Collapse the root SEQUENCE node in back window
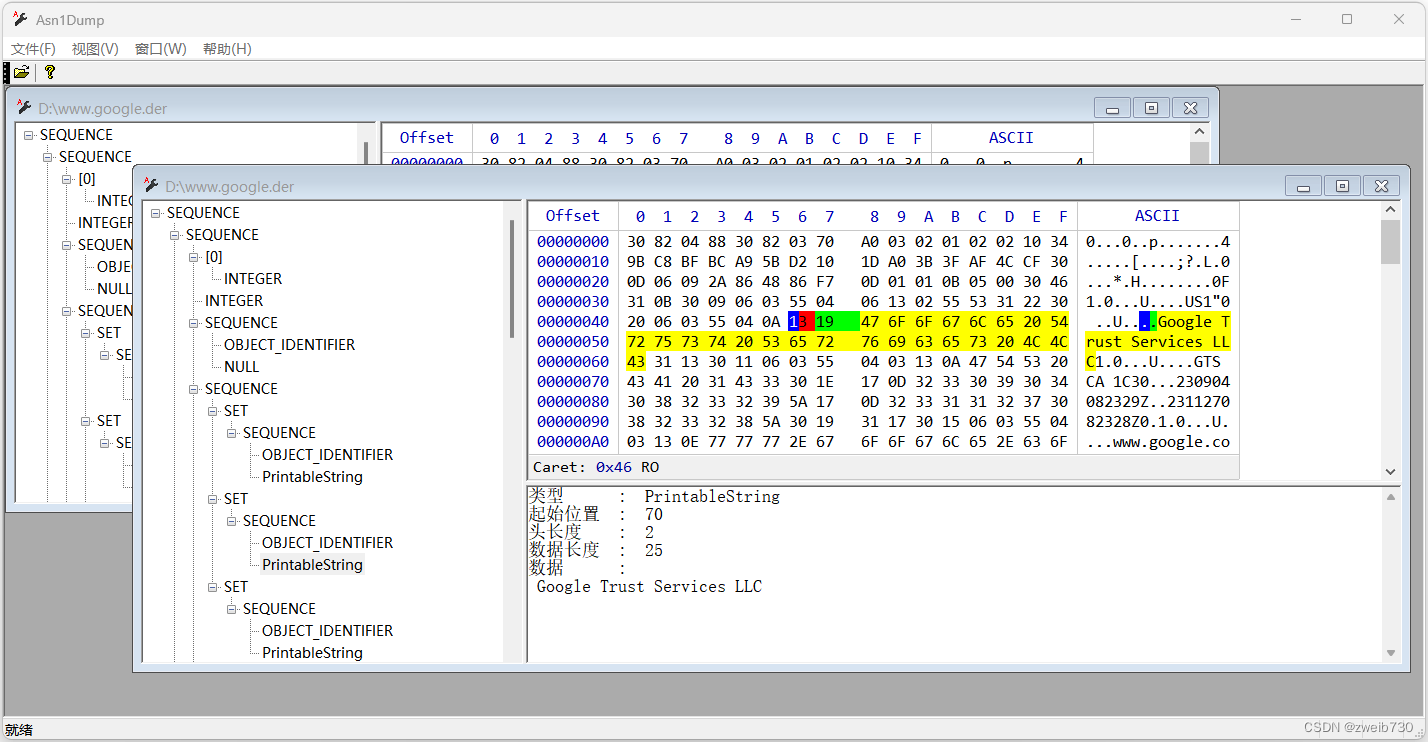Image resolution: width=1428 pixels, height=742 pixels. pos(29,135)
